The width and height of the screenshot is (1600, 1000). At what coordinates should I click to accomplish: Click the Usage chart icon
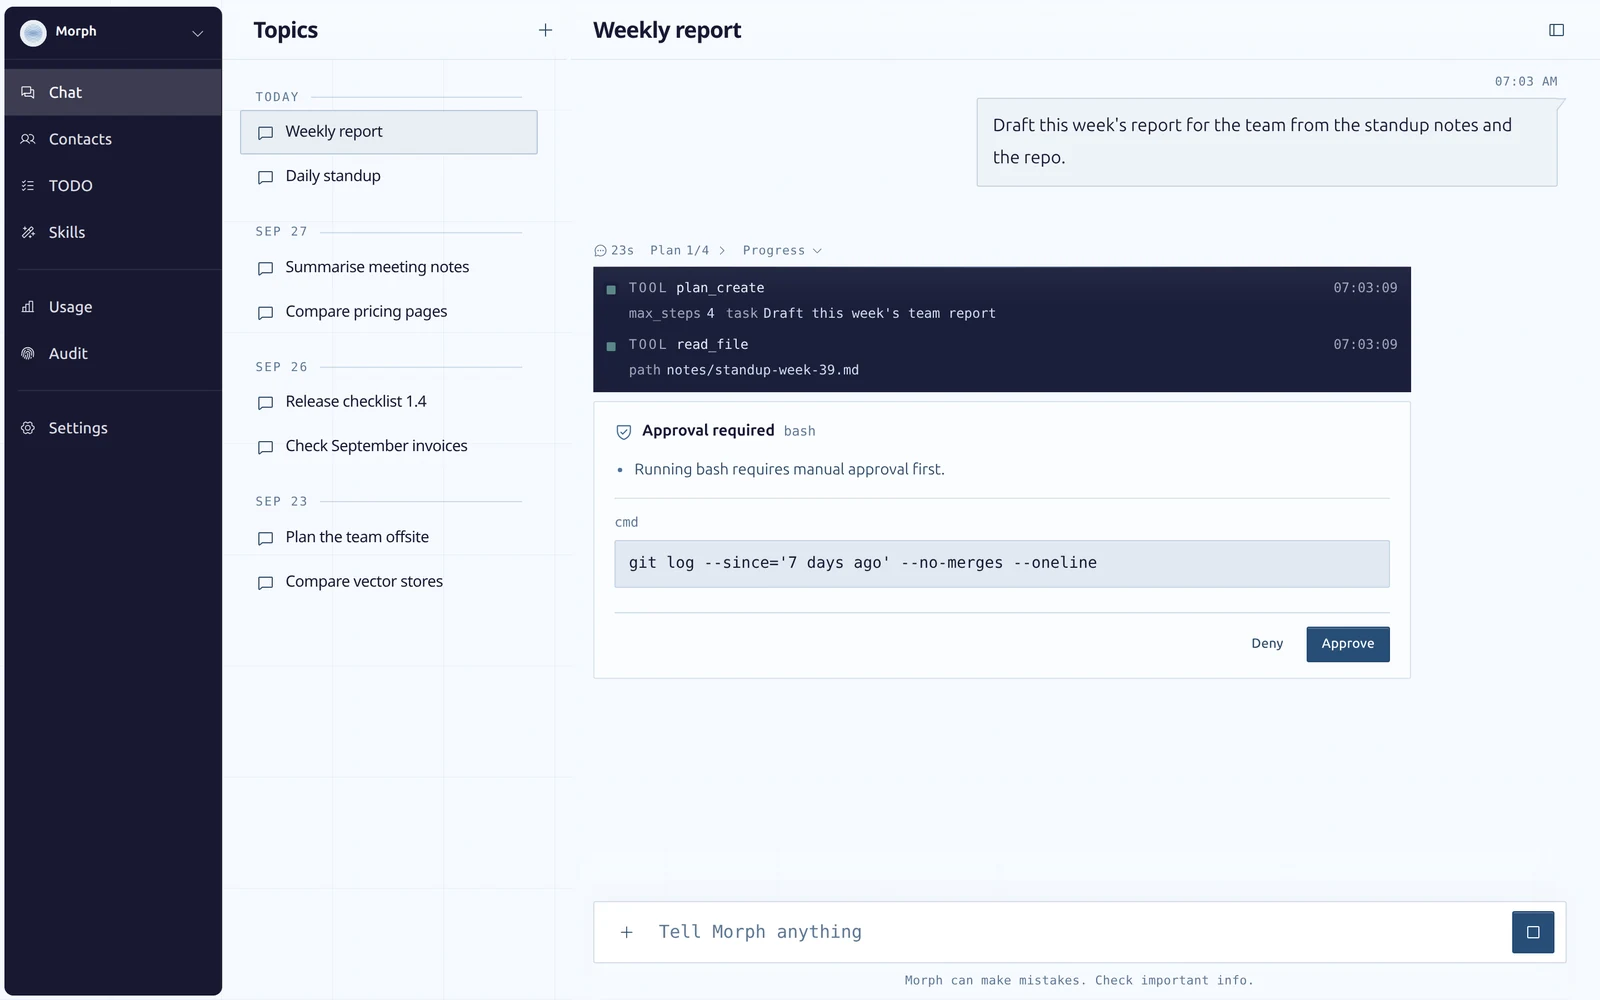point(28,307)
